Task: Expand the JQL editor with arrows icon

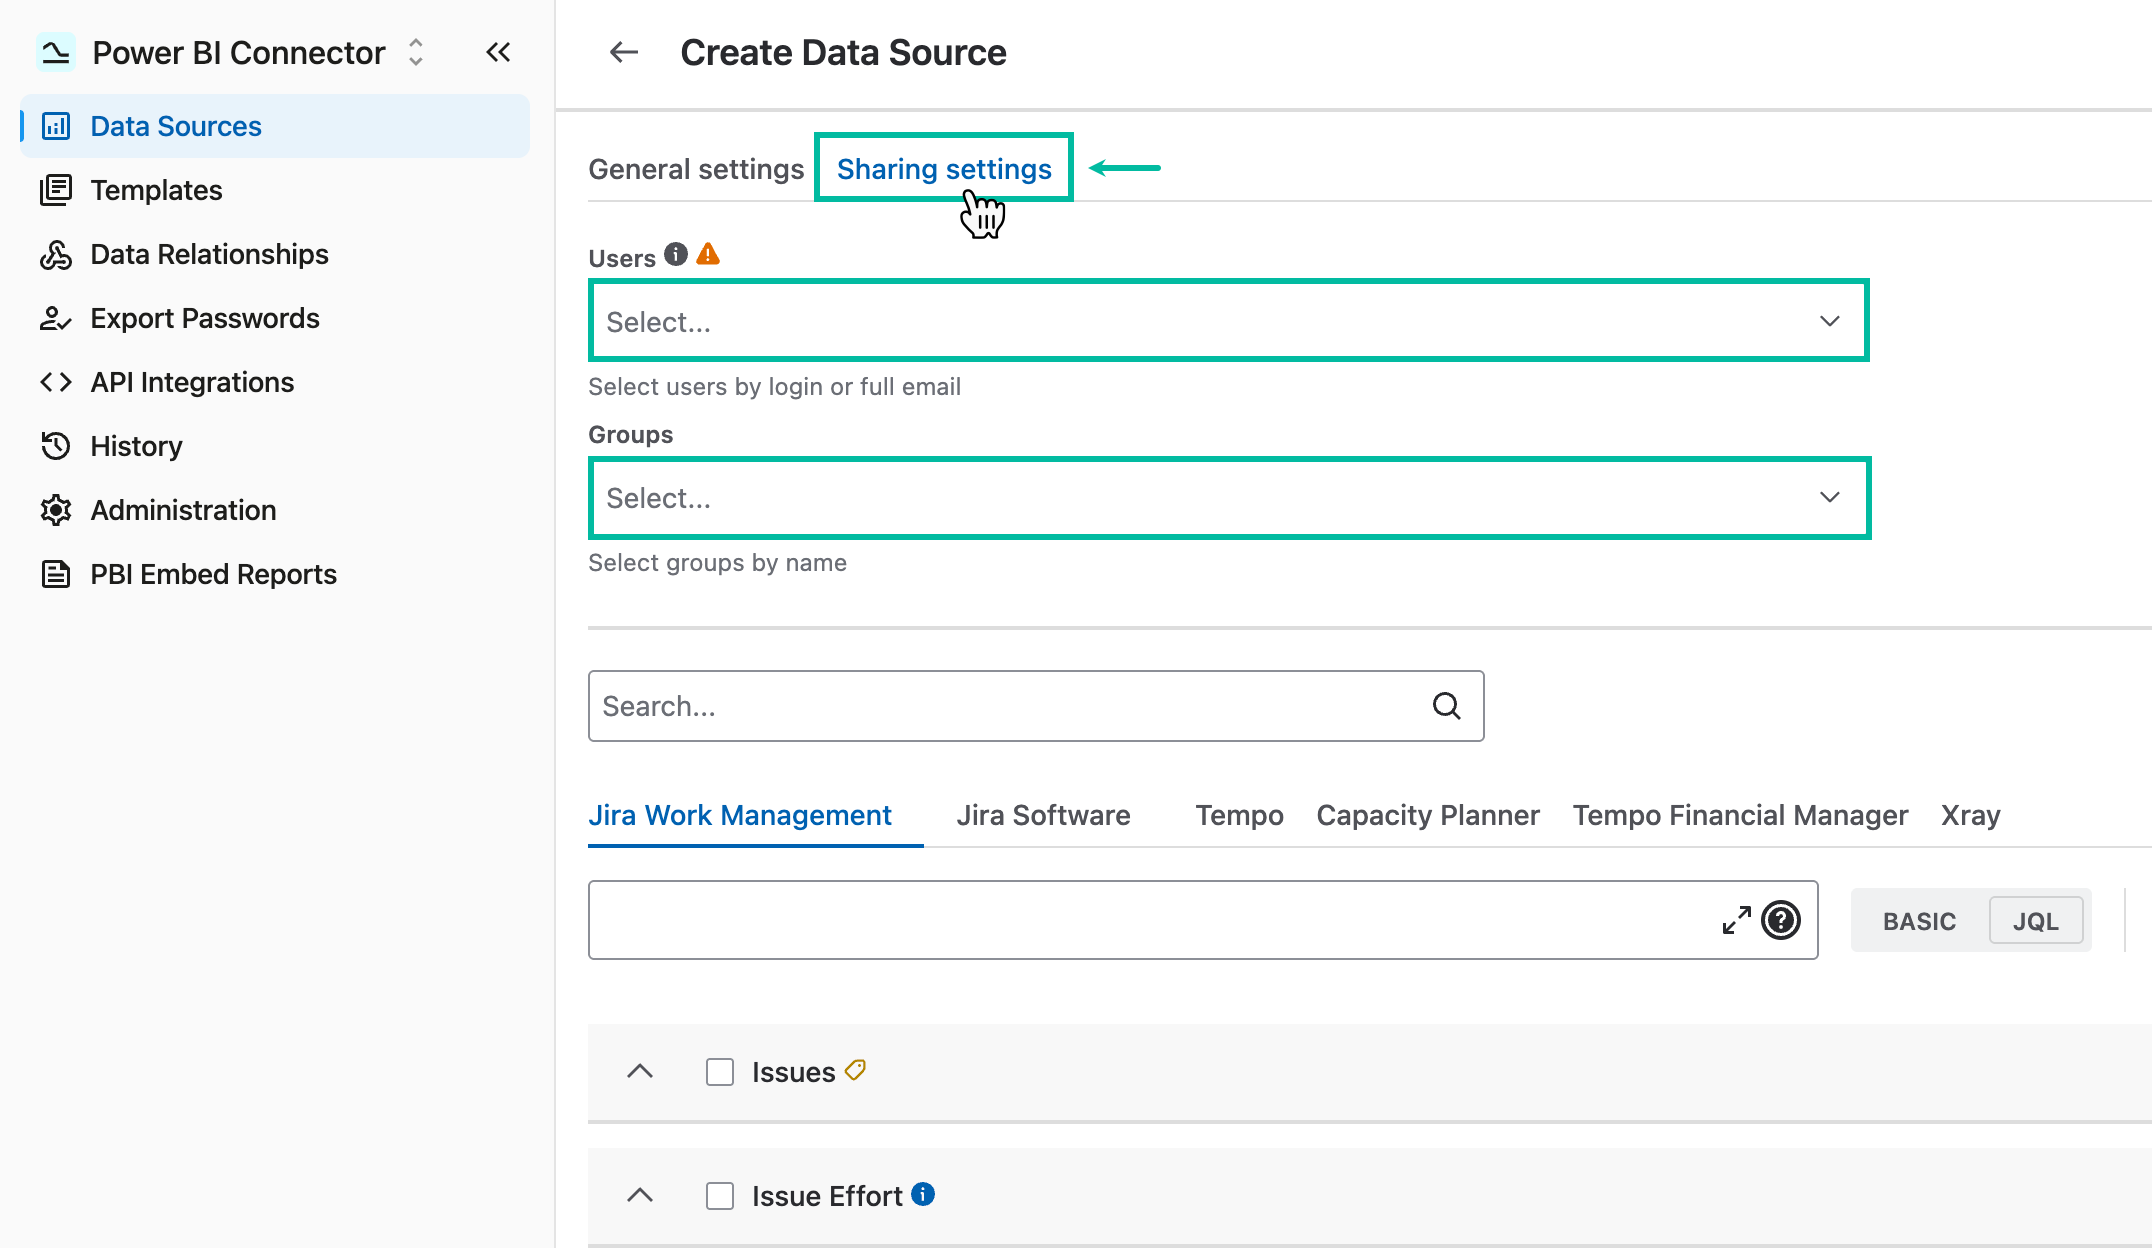Action: pos(1737,920)
